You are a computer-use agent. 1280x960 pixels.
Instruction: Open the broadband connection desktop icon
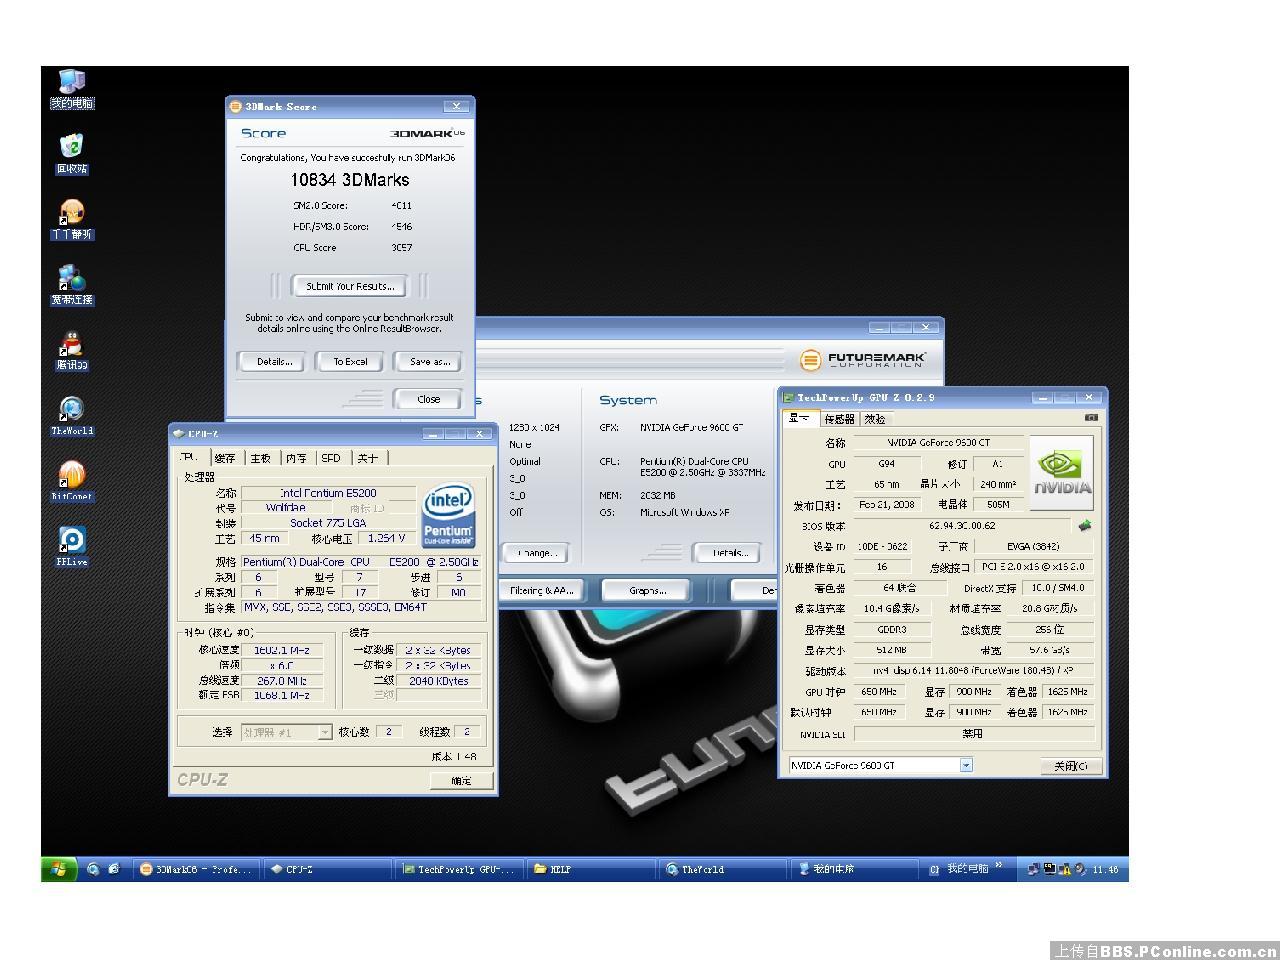pos(72,286)
